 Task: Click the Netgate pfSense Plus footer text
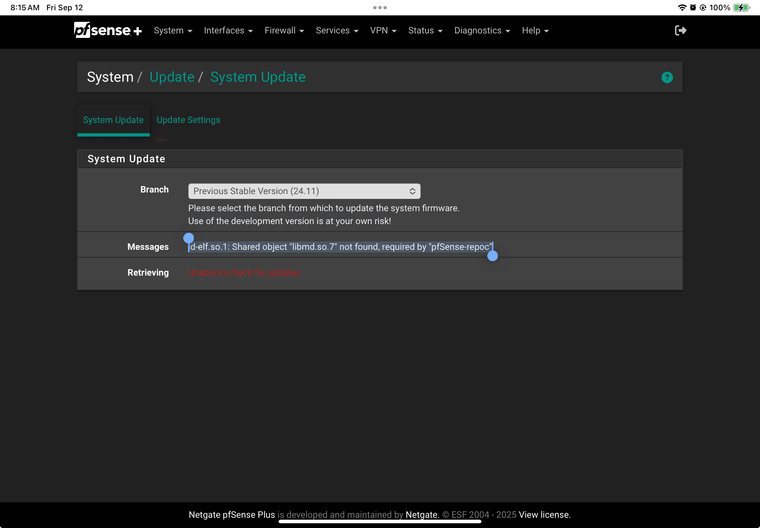click(x=232, y=515)
